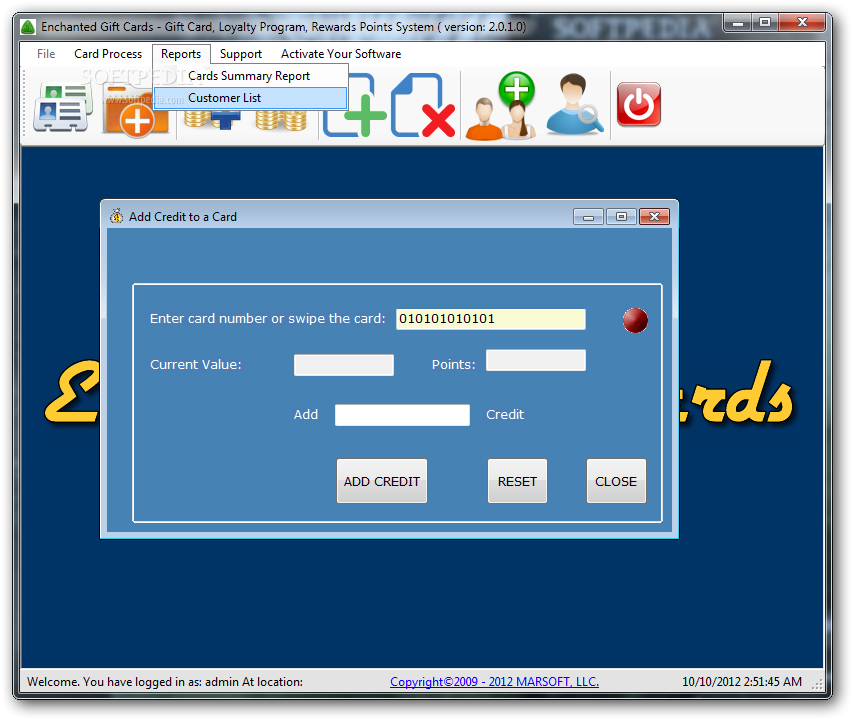Click the 'Enter card number or swipe' label
Screen dimensions: 853x720
[x=267, y=319]
